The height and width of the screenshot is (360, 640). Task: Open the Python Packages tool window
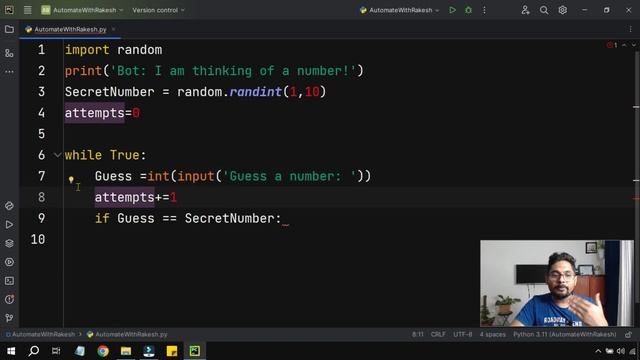point(9,206)
